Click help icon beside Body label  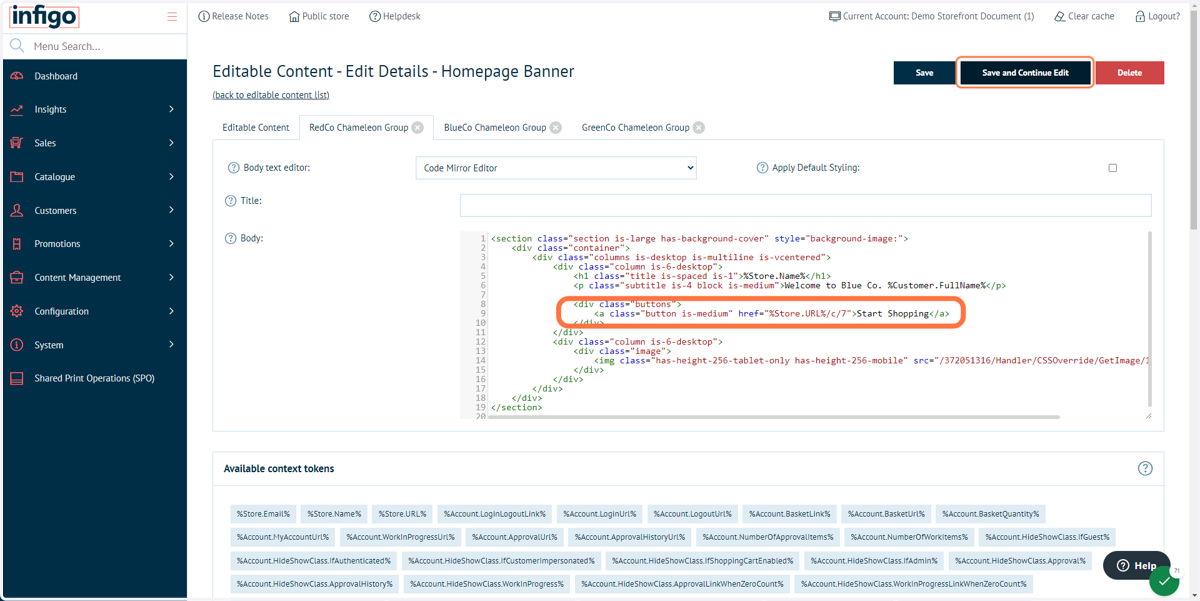[231, 239]
